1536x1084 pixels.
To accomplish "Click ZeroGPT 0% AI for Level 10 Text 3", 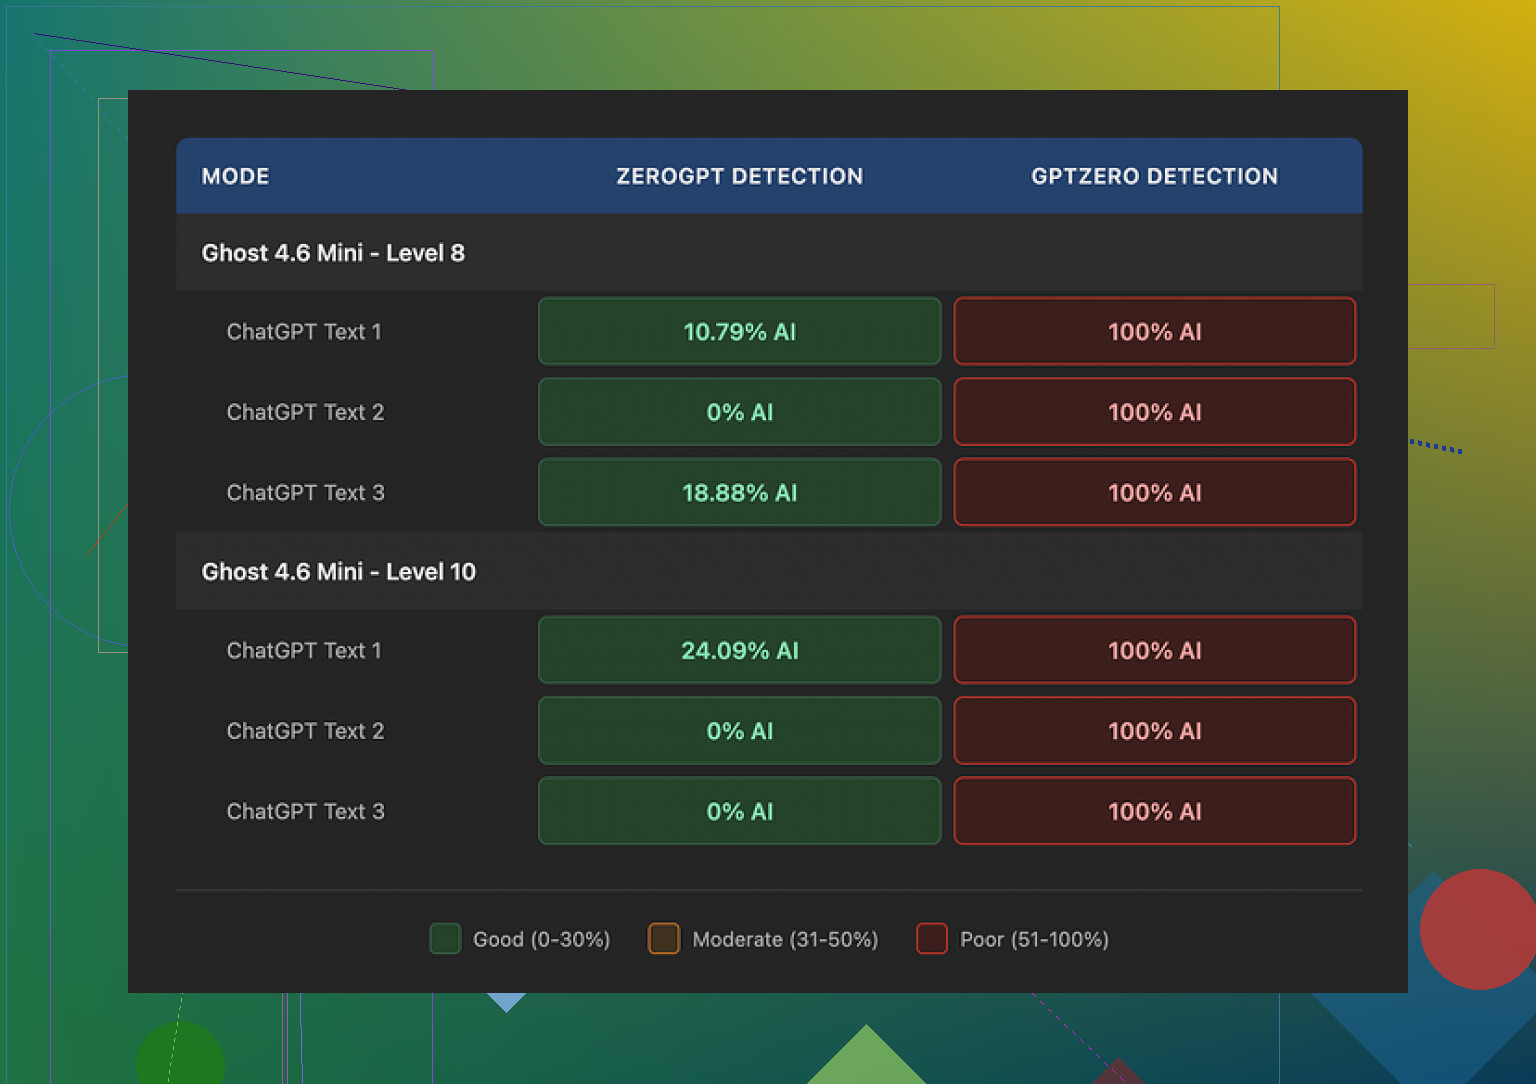I will click(x=739, y=812).
